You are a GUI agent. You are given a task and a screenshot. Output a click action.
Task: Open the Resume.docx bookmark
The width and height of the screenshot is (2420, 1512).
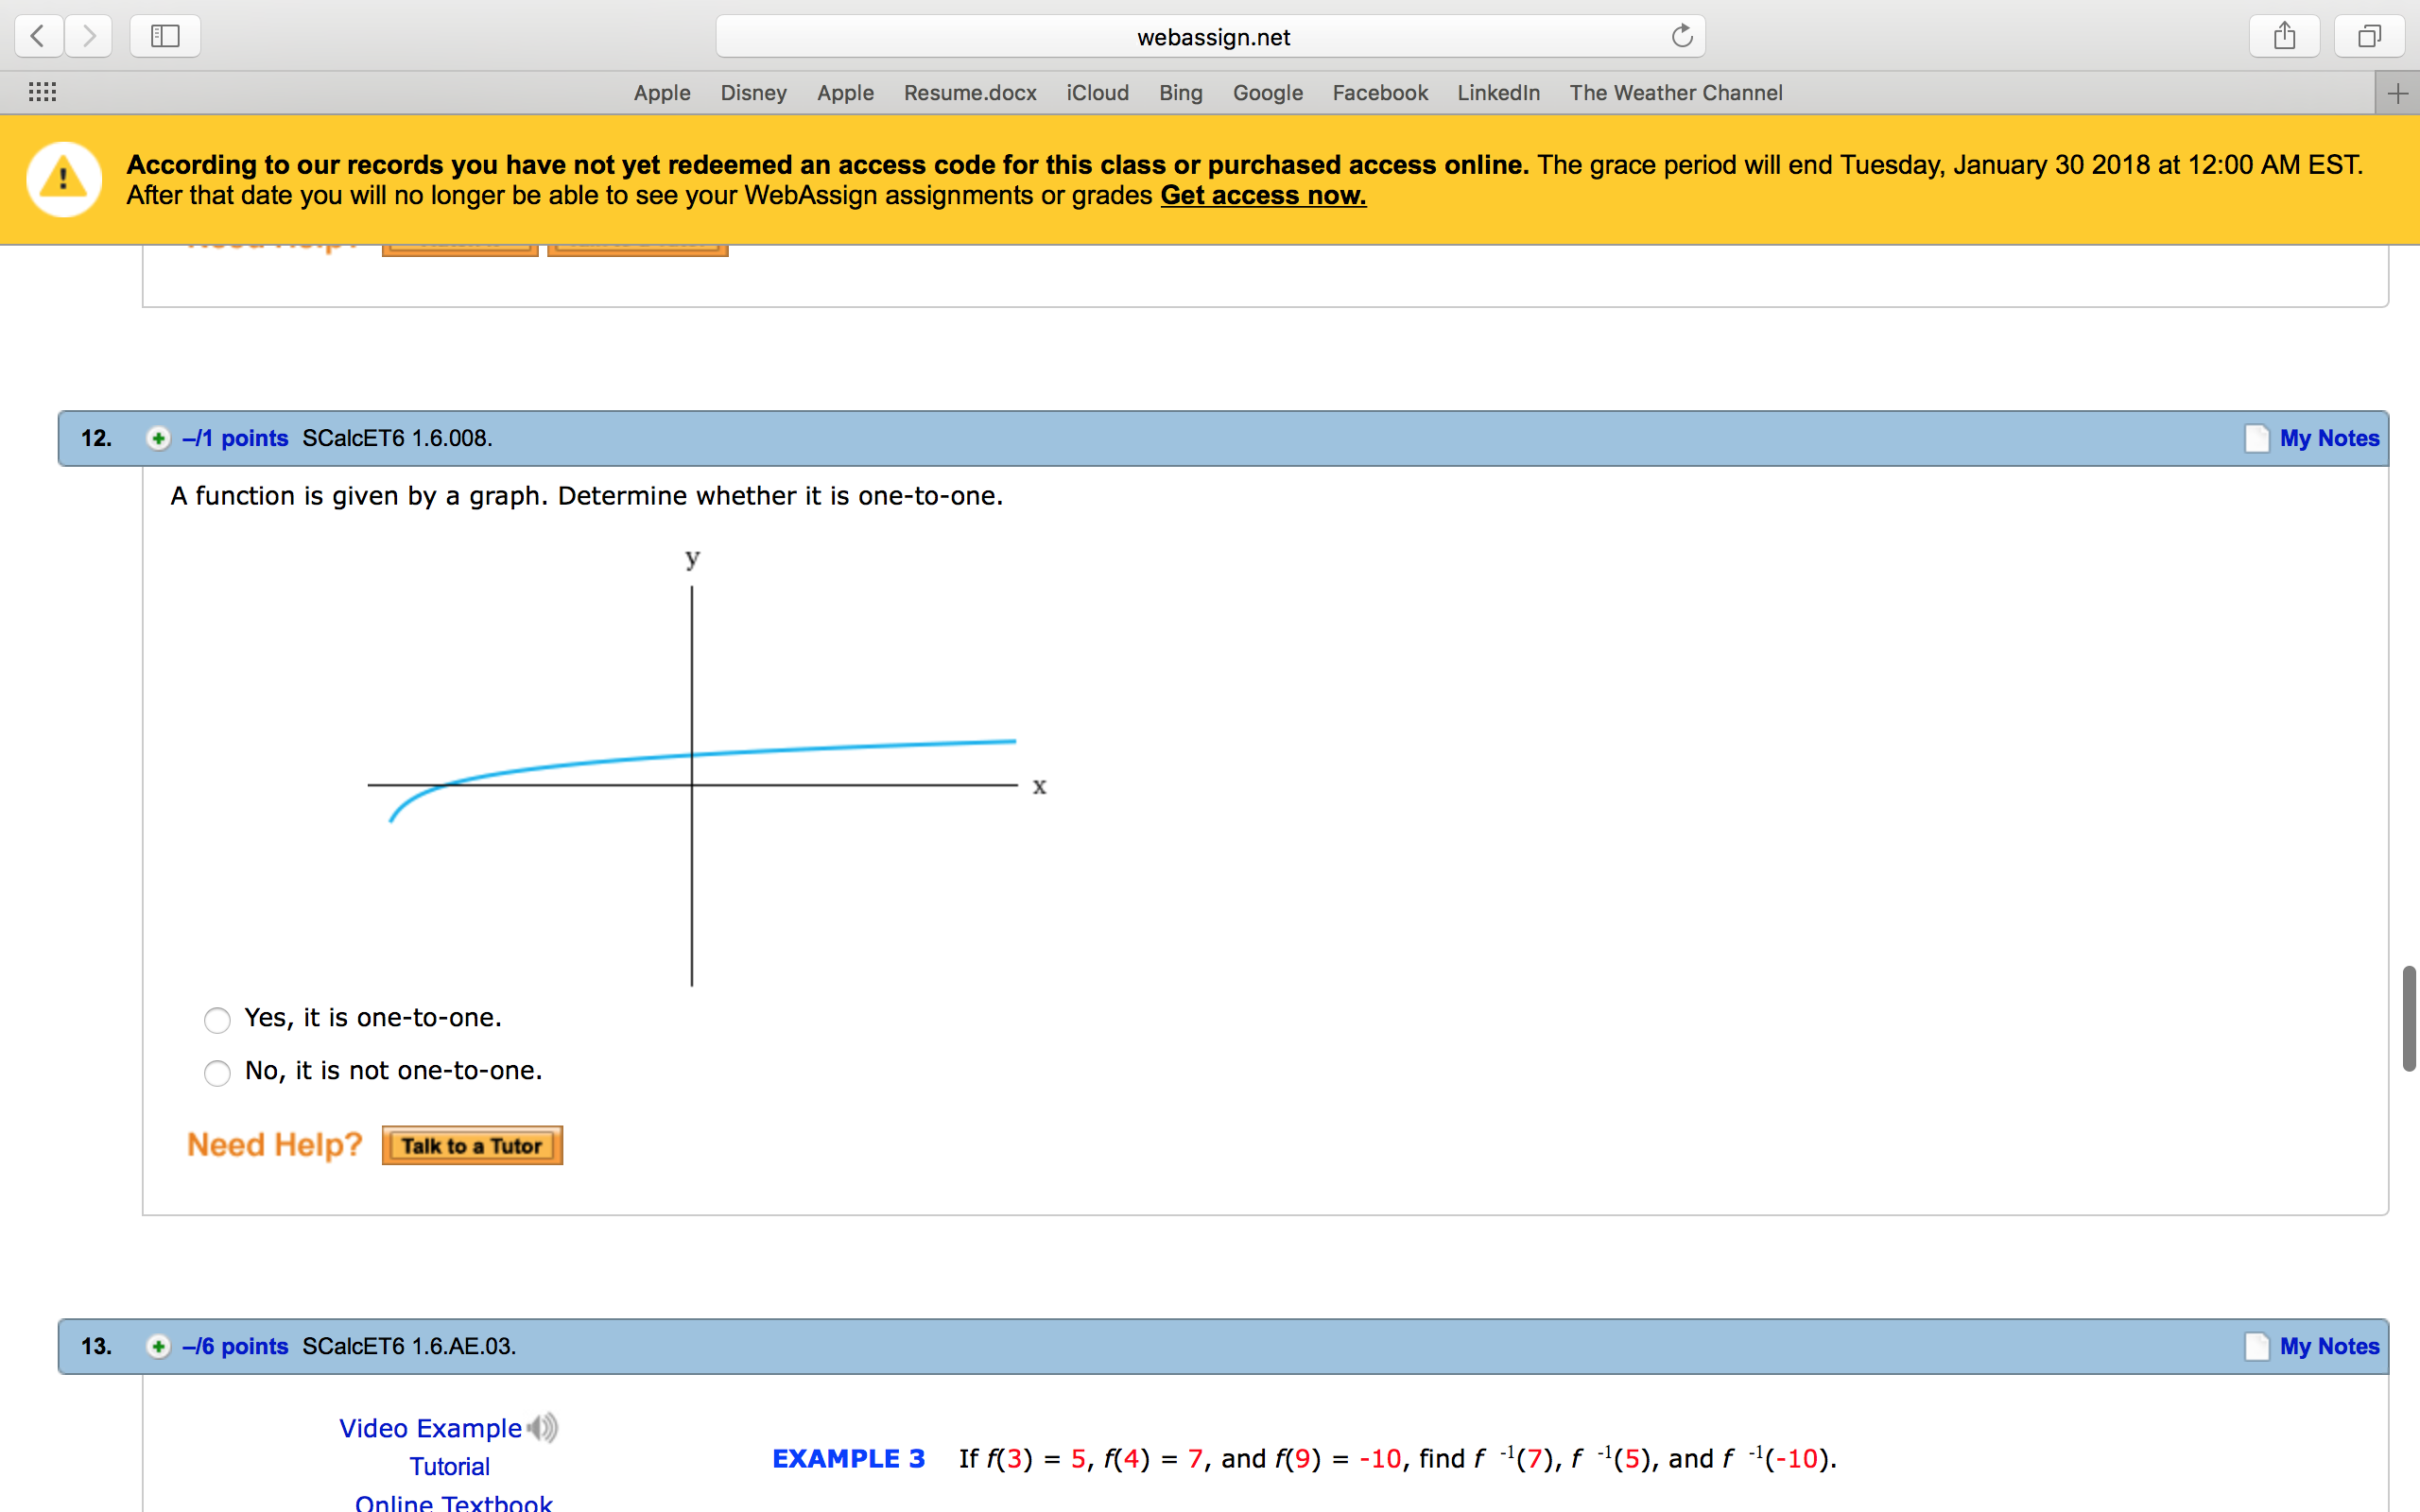[x=970, y=93]
